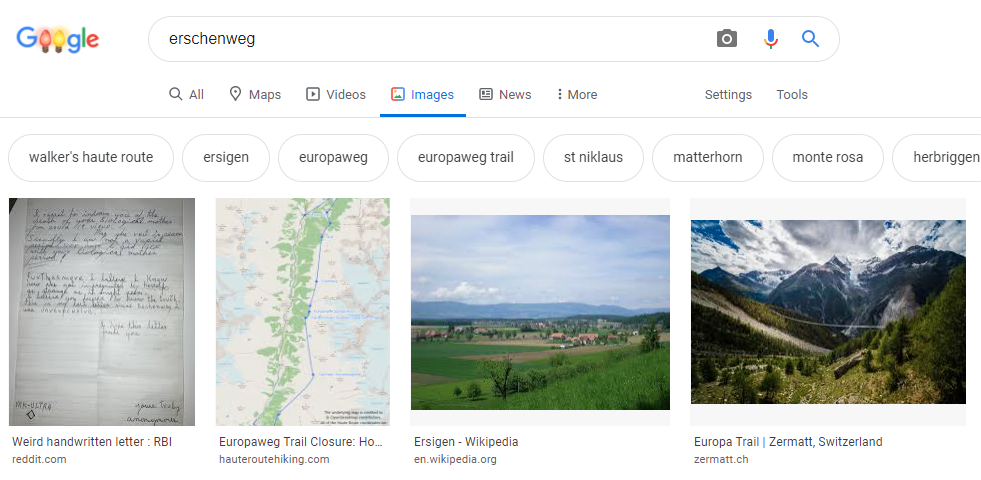
Task: Click the search by image camera icon
Action: tap(727, 39)
